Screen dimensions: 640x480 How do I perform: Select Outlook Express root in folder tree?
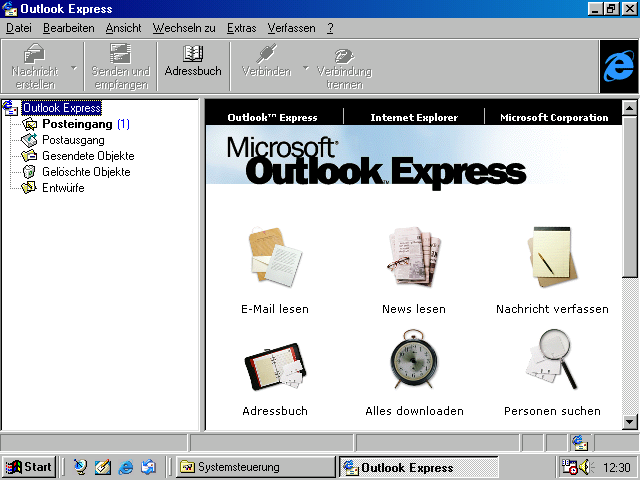62,108
